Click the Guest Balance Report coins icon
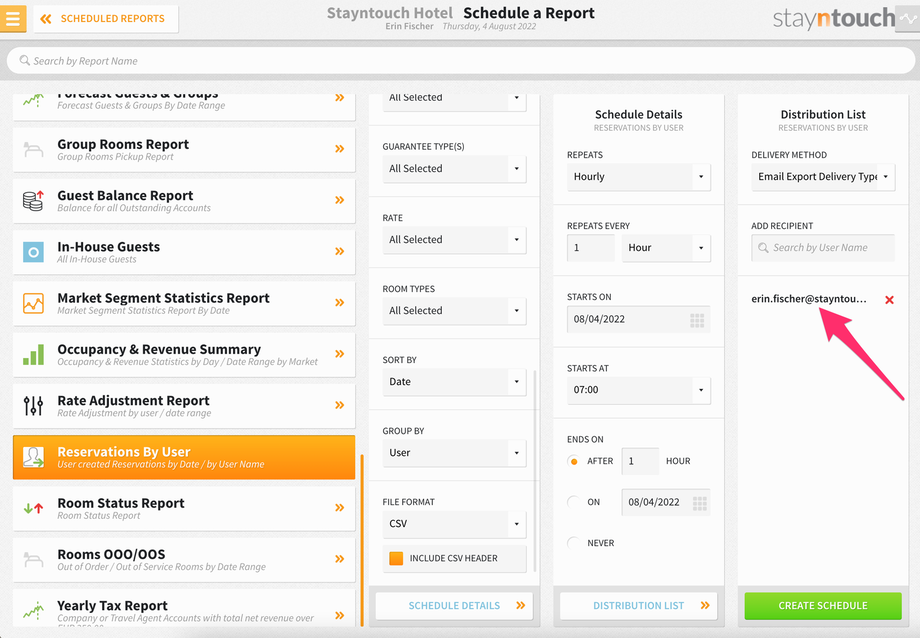The image size is (920, 638). click(x=33, y=201)
